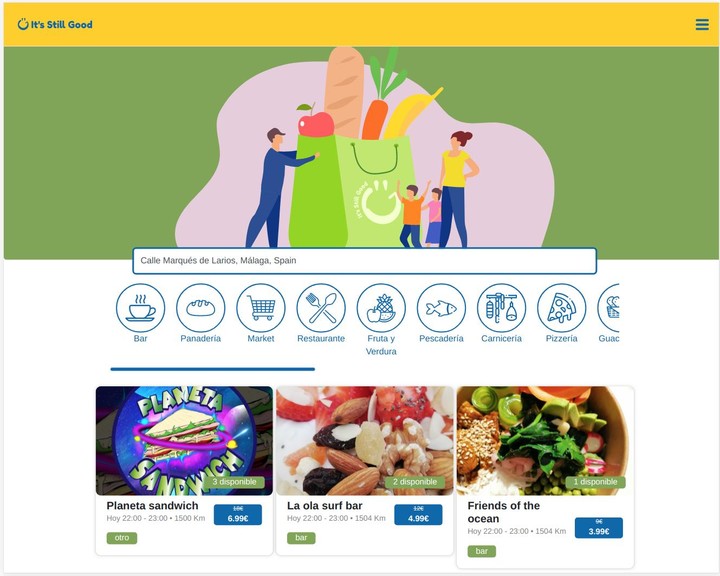Choose the Pescadería fish icon

click(x=441, y=308)
